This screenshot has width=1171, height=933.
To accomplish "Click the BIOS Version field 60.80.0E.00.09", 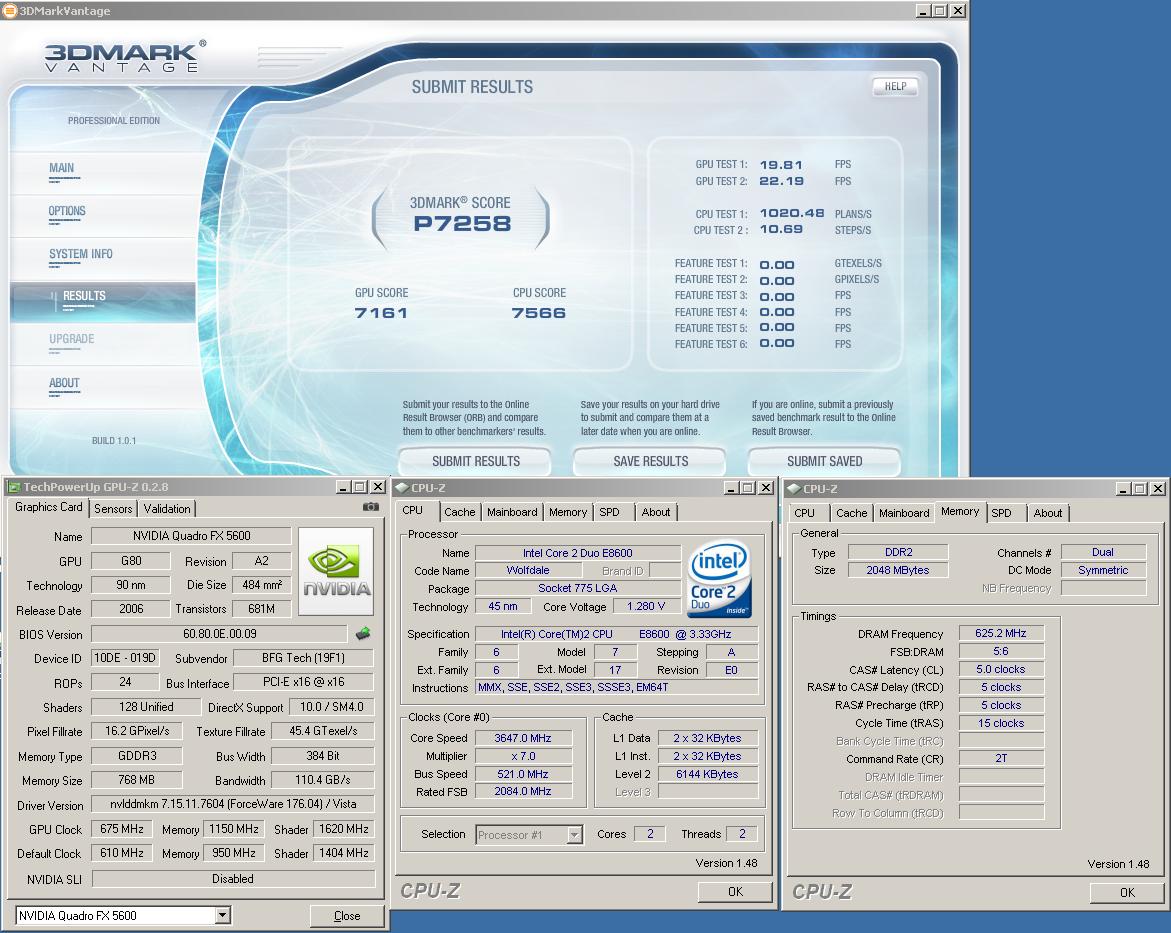I will [x=219, y=634].
